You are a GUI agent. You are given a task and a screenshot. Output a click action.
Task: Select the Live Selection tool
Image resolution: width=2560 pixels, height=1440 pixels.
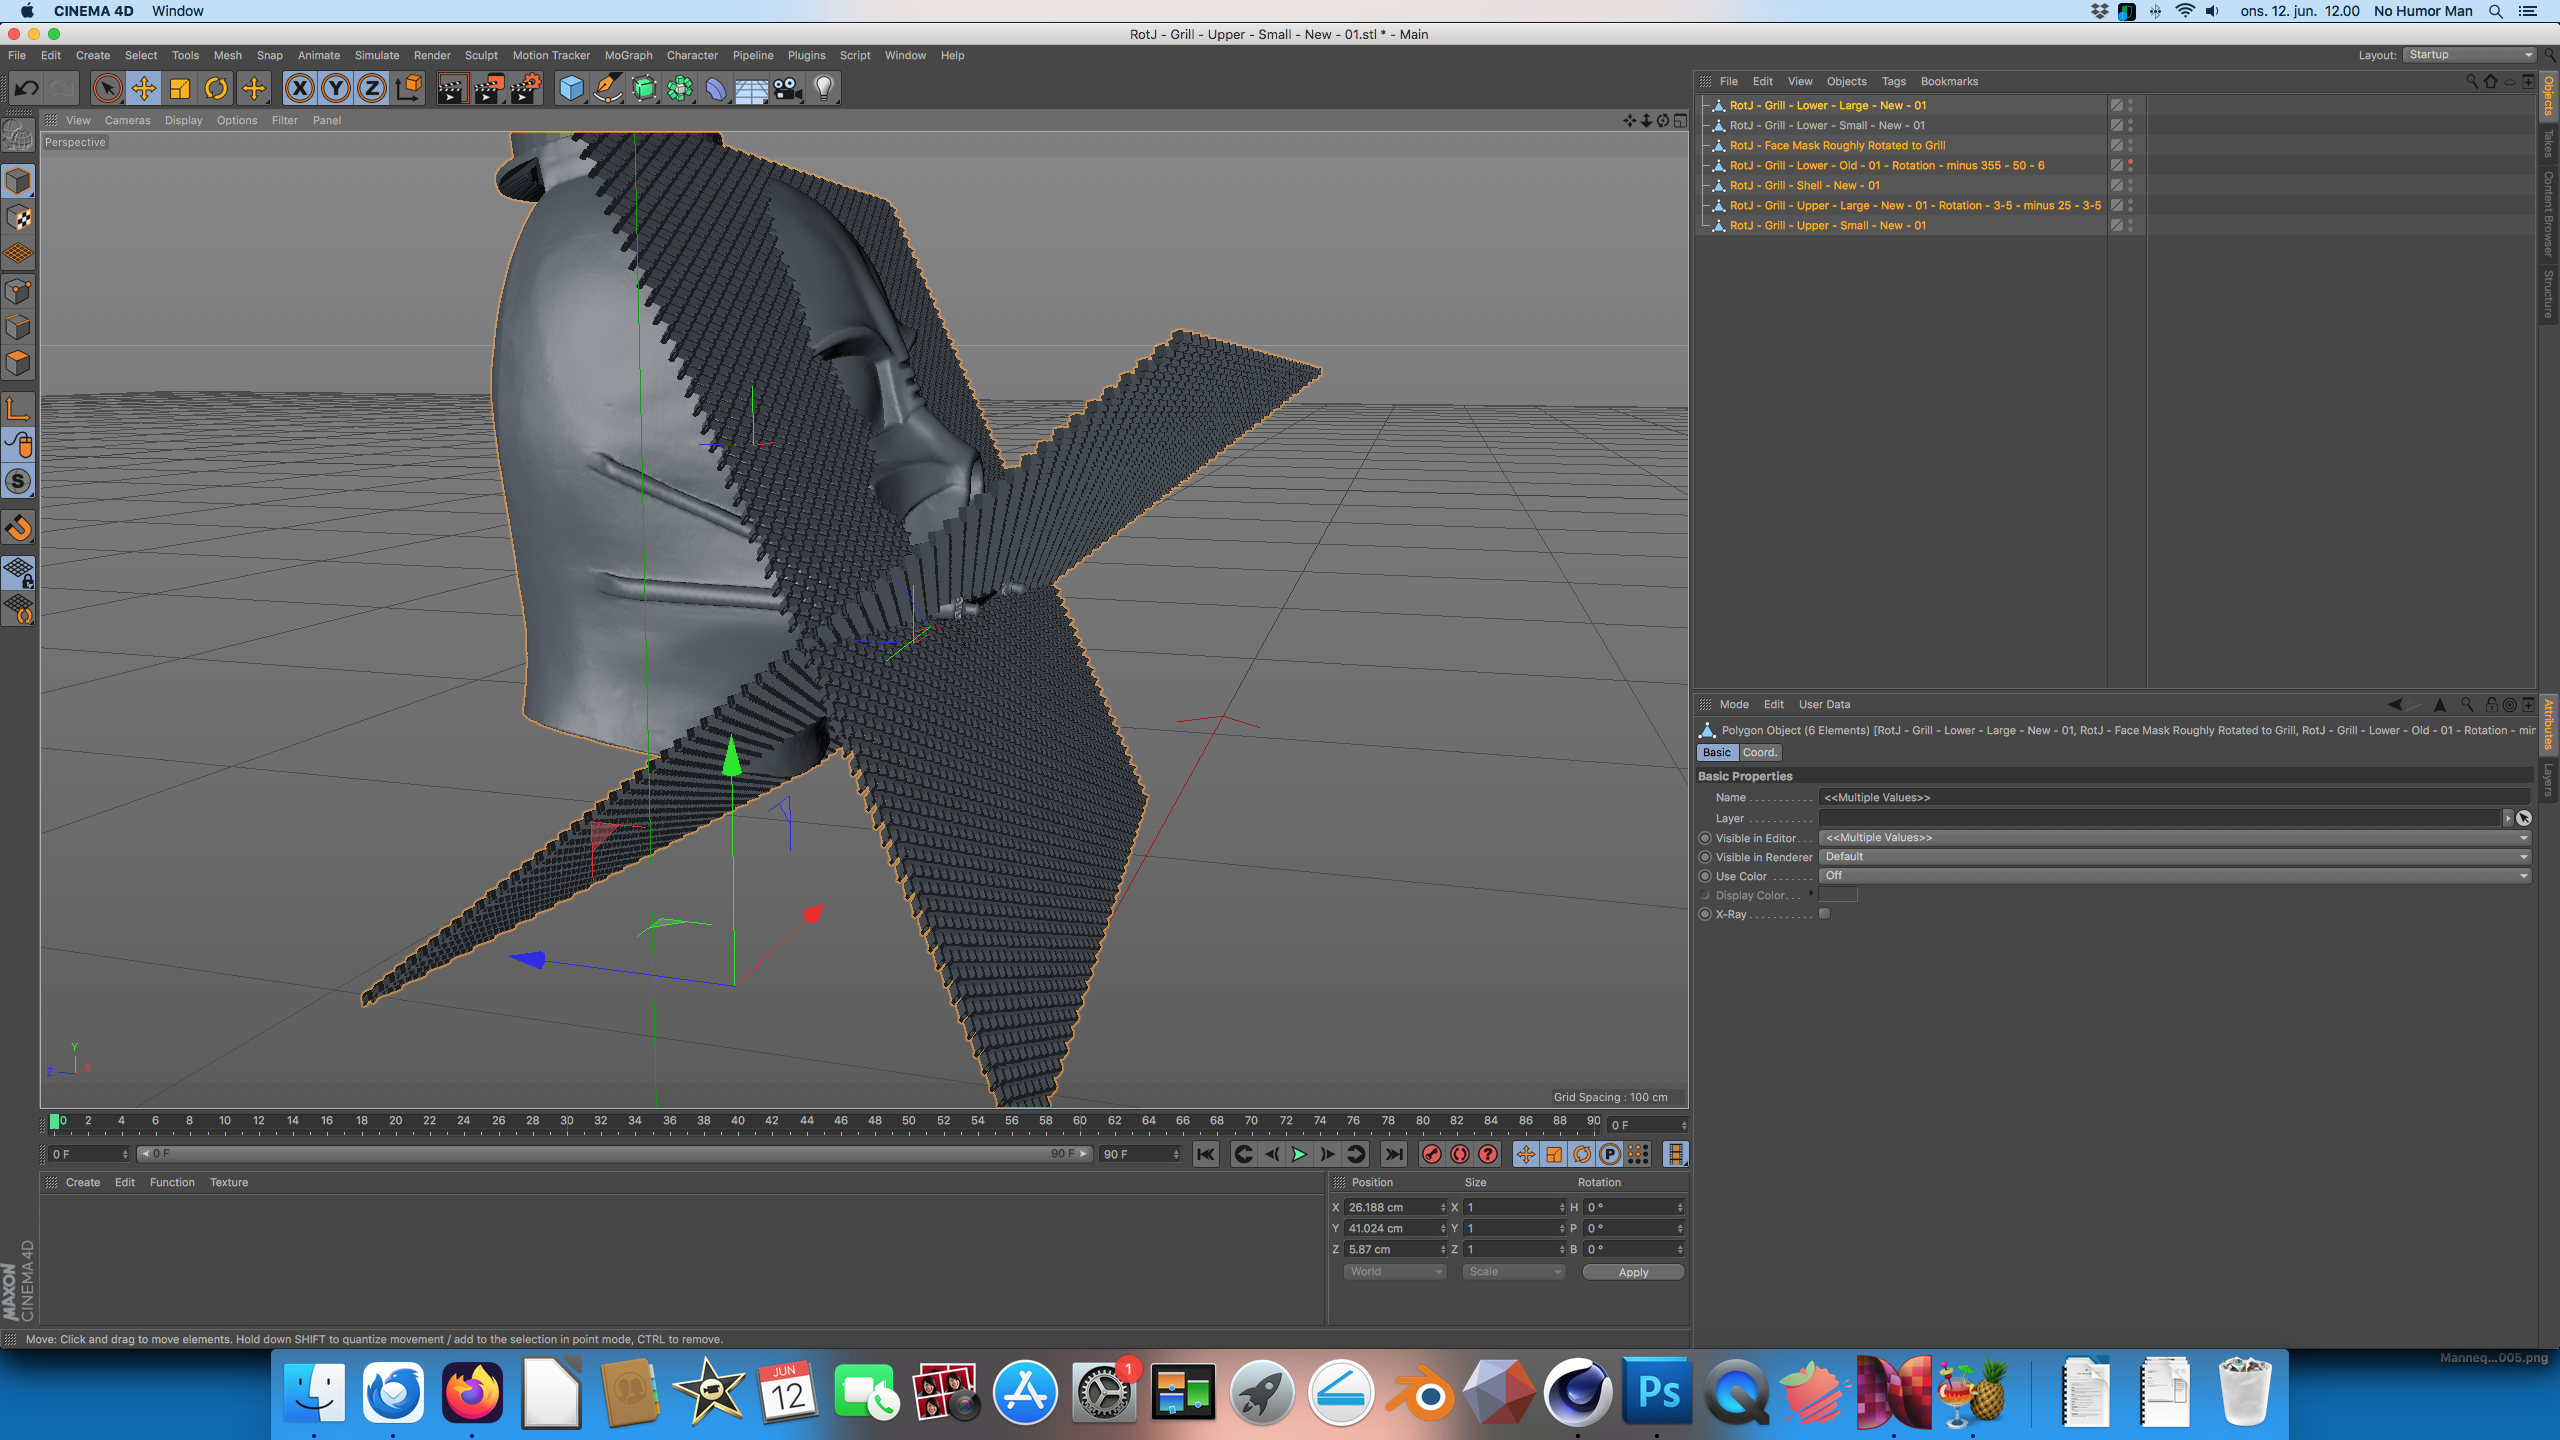[107, 89]
